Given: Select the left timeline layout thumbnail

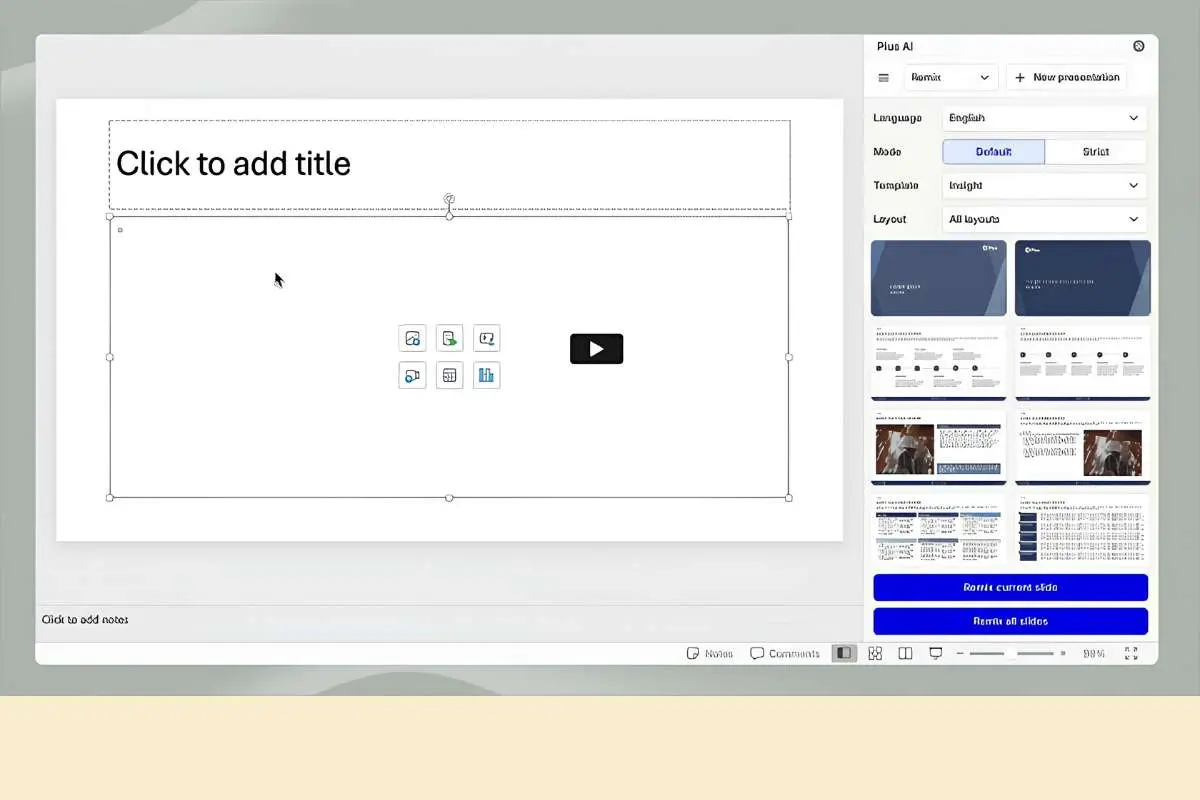Looking at the screenshot, I should (x=938, y=362).
